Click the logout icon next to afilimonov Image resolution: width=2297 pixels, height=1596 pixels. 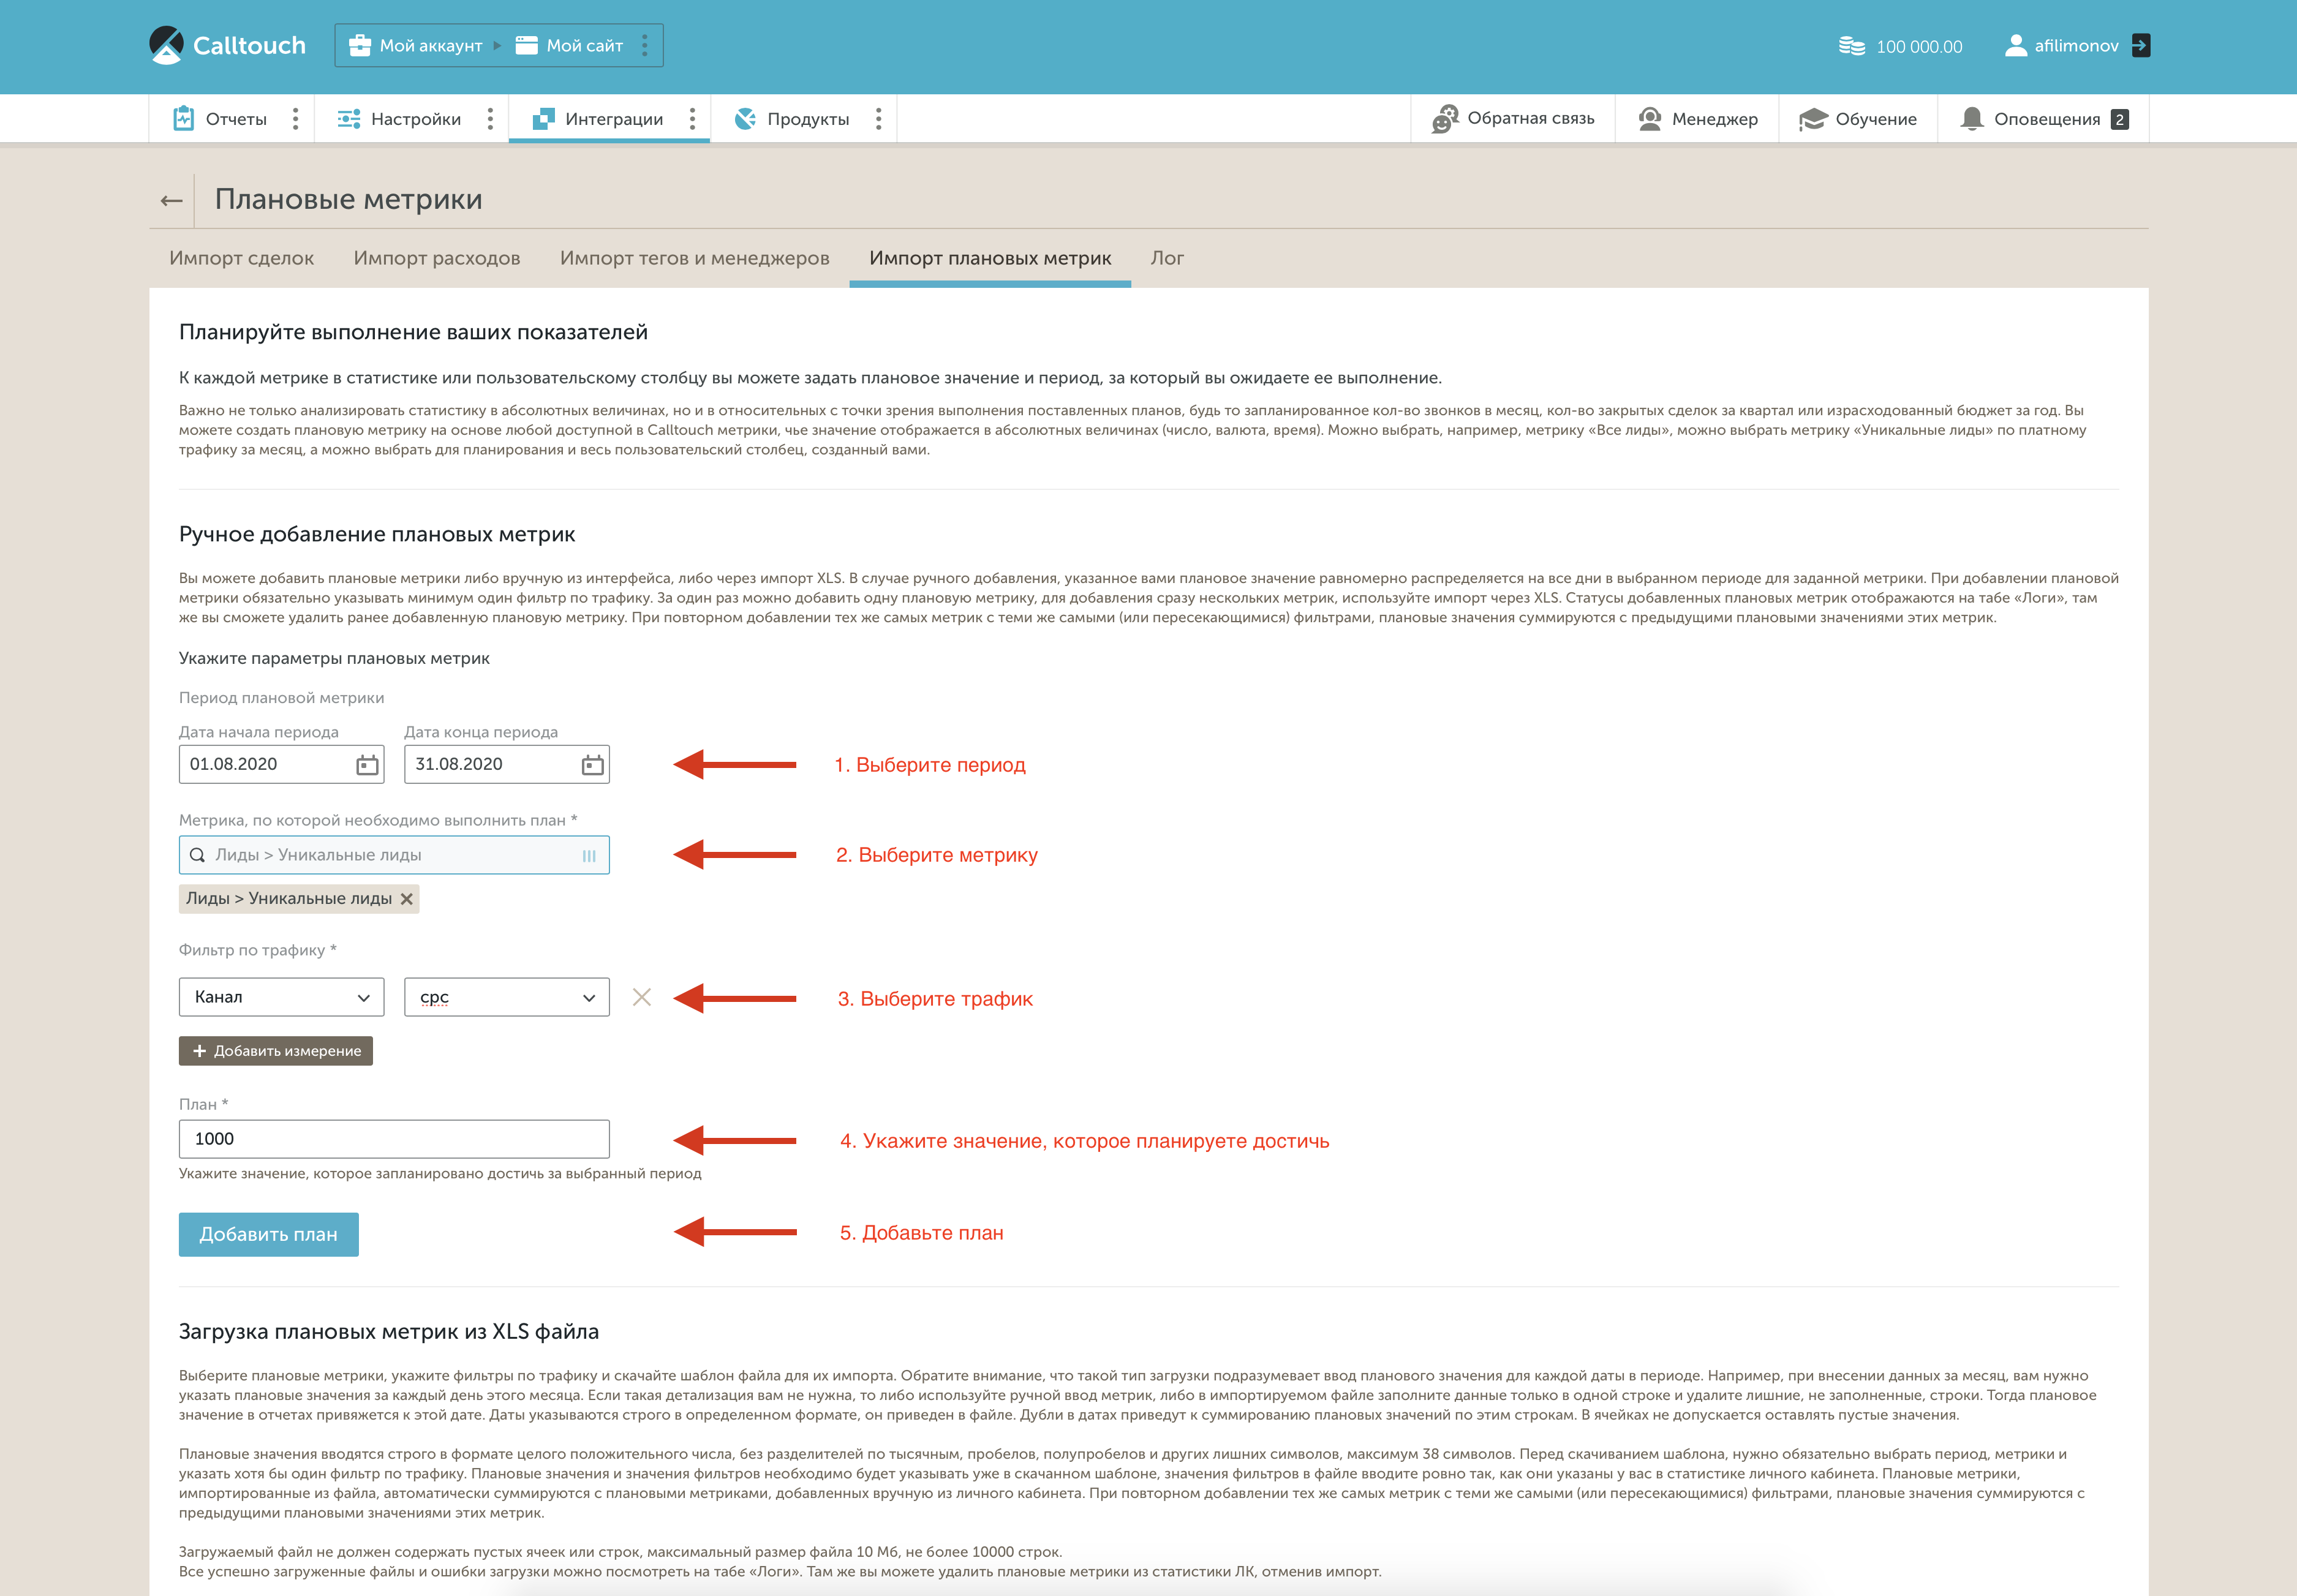(x=2140, y=46)
